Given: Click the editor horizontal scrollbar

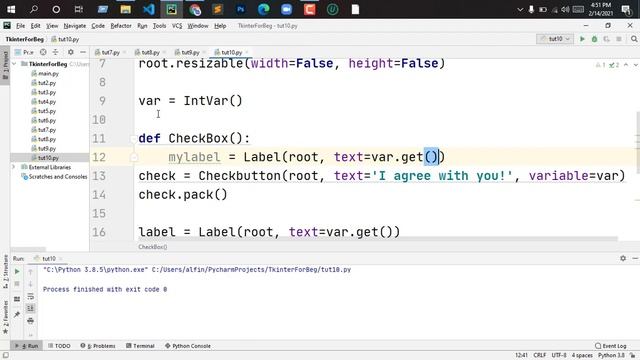Looking at the screenshot, I should click(x=378, y=239).
